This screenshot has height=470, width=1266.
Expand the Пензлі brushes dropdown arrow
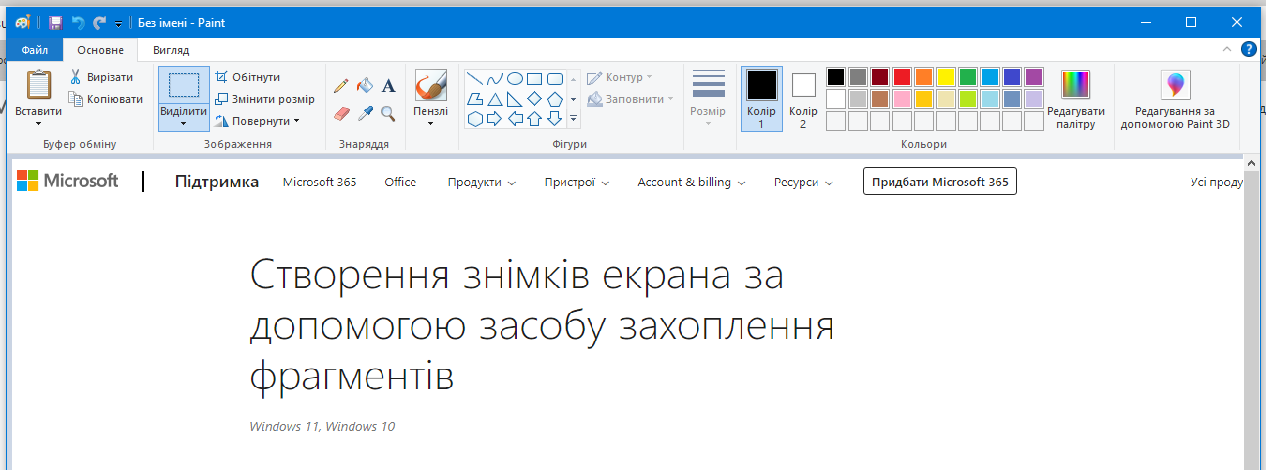click(430, 124)
